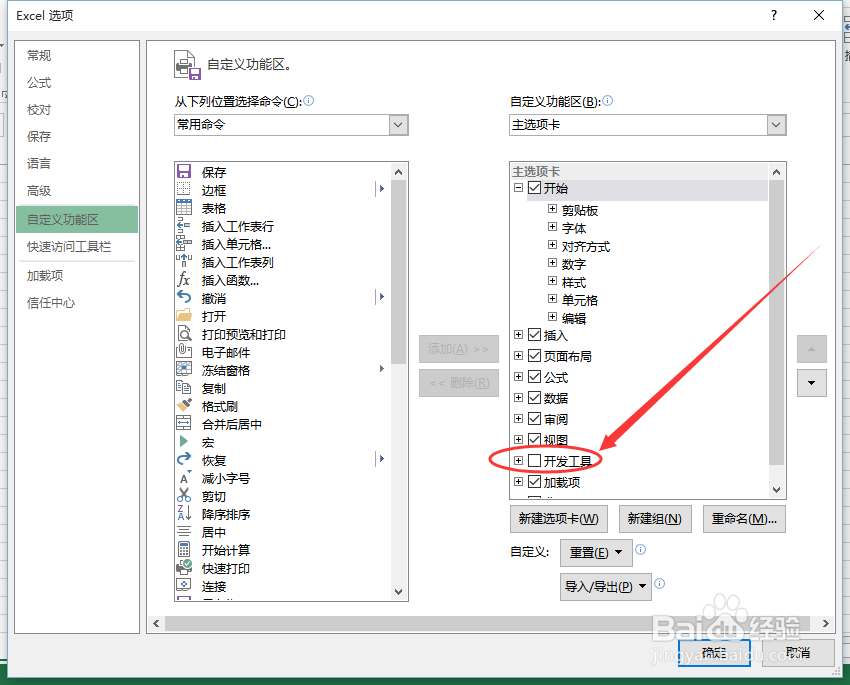Click 新建组(N) button
The height and width of the screenshot is (685, 850).
654,519
